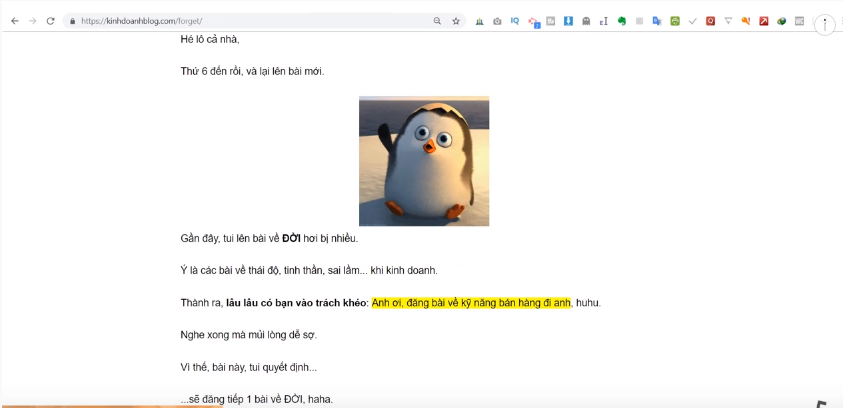The image size is (843, 408).
Task: Open the blue download arrow extension
Action: coord(568,21)
